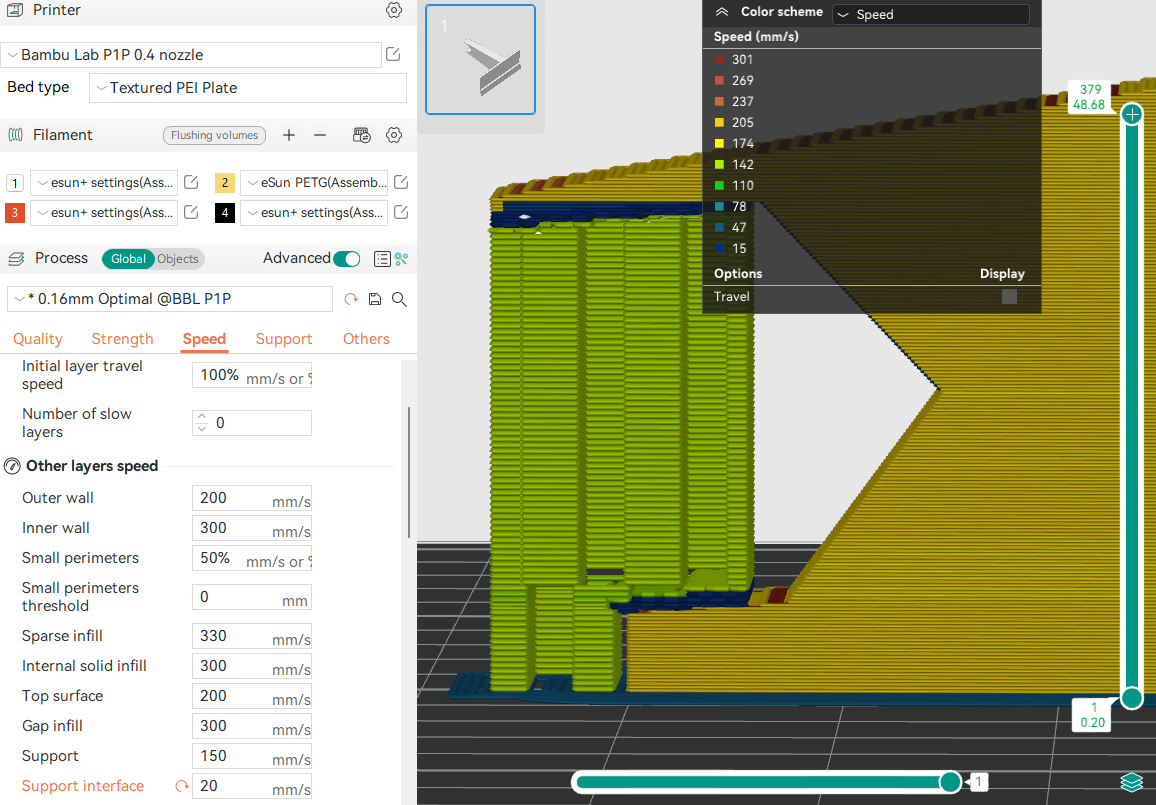Open the Filament settings gear
This screenshot has width=1156, height=805.
coord(393,135)
